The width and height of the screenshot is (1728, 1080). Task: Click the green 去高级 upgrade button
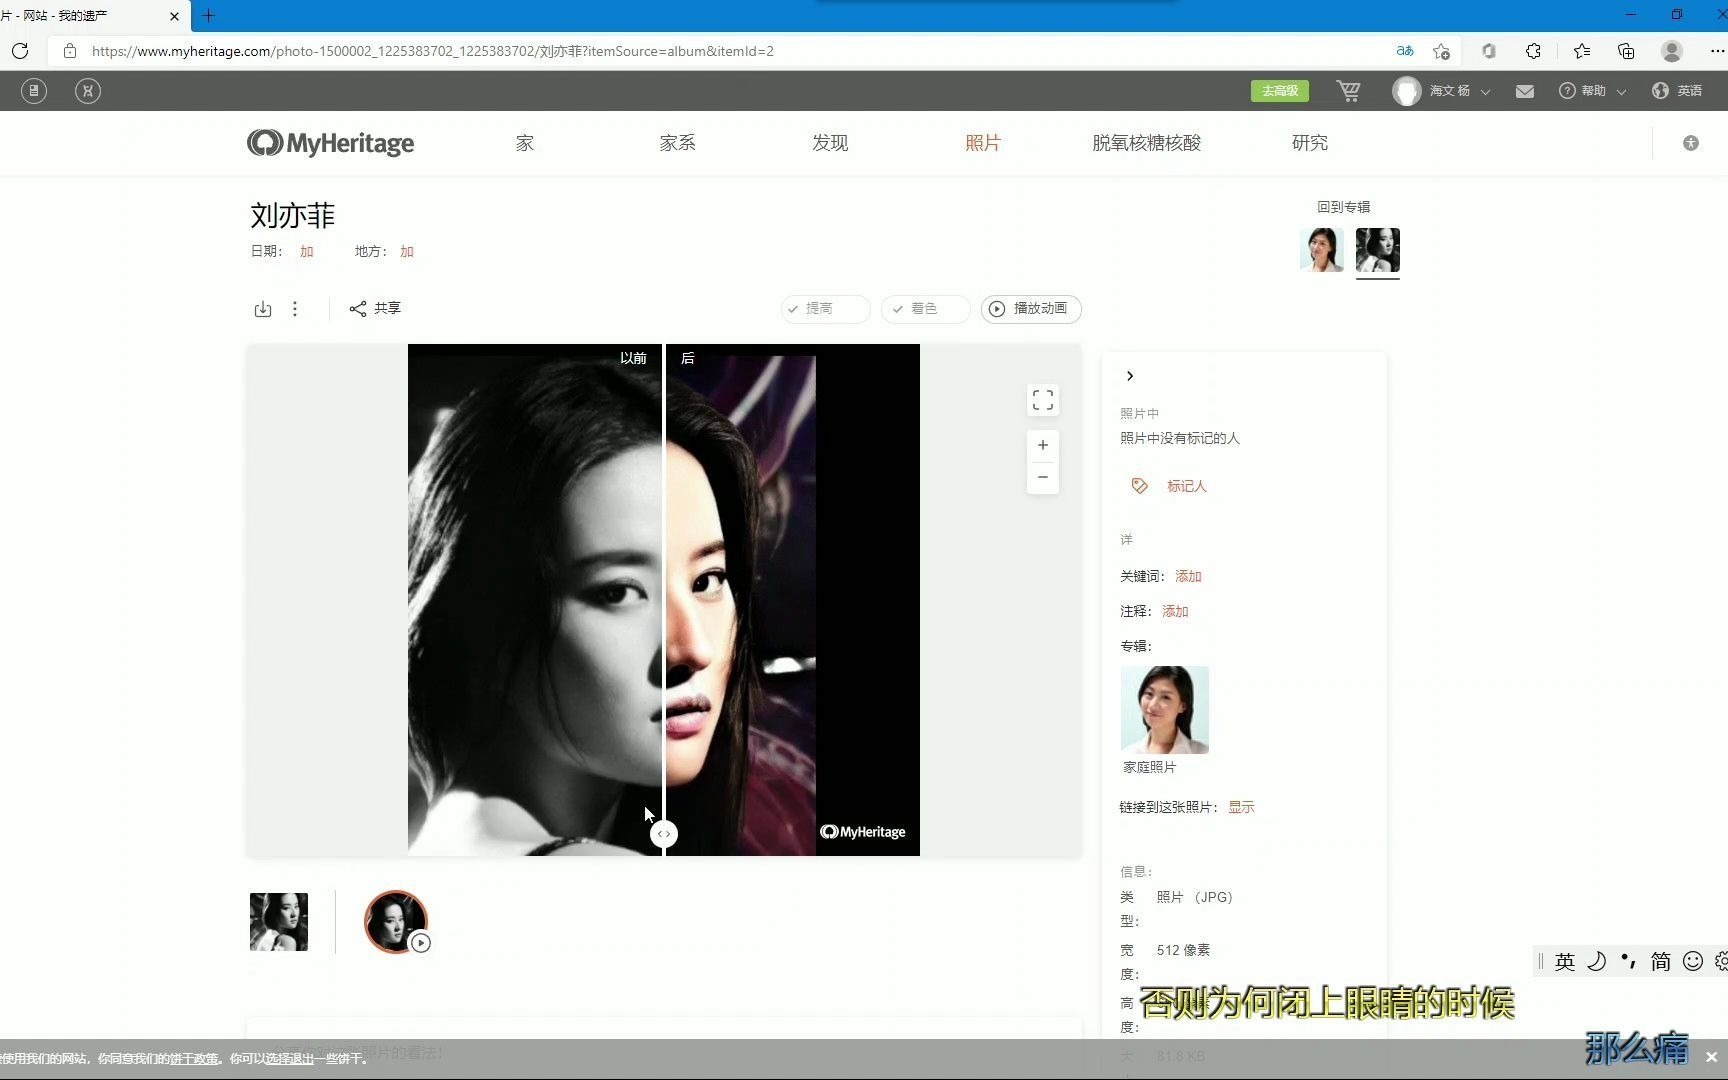point(1280,91)
